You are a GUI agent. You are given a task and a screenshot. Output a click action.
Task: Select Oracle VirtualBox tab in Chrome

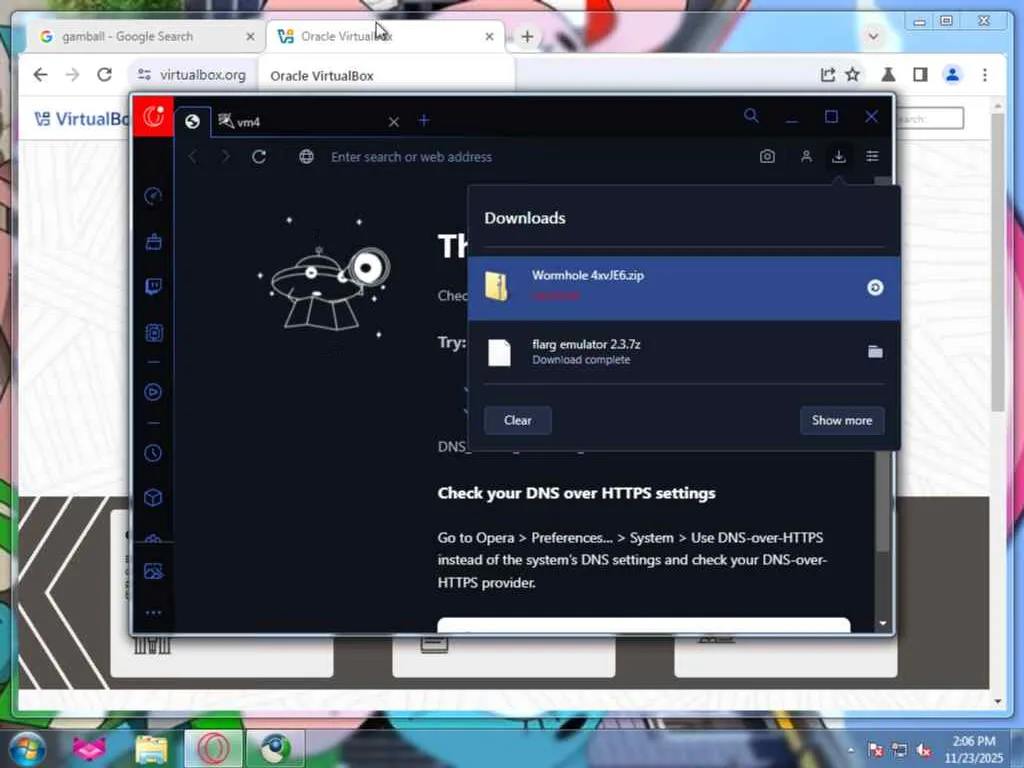[x=379, y=37]
